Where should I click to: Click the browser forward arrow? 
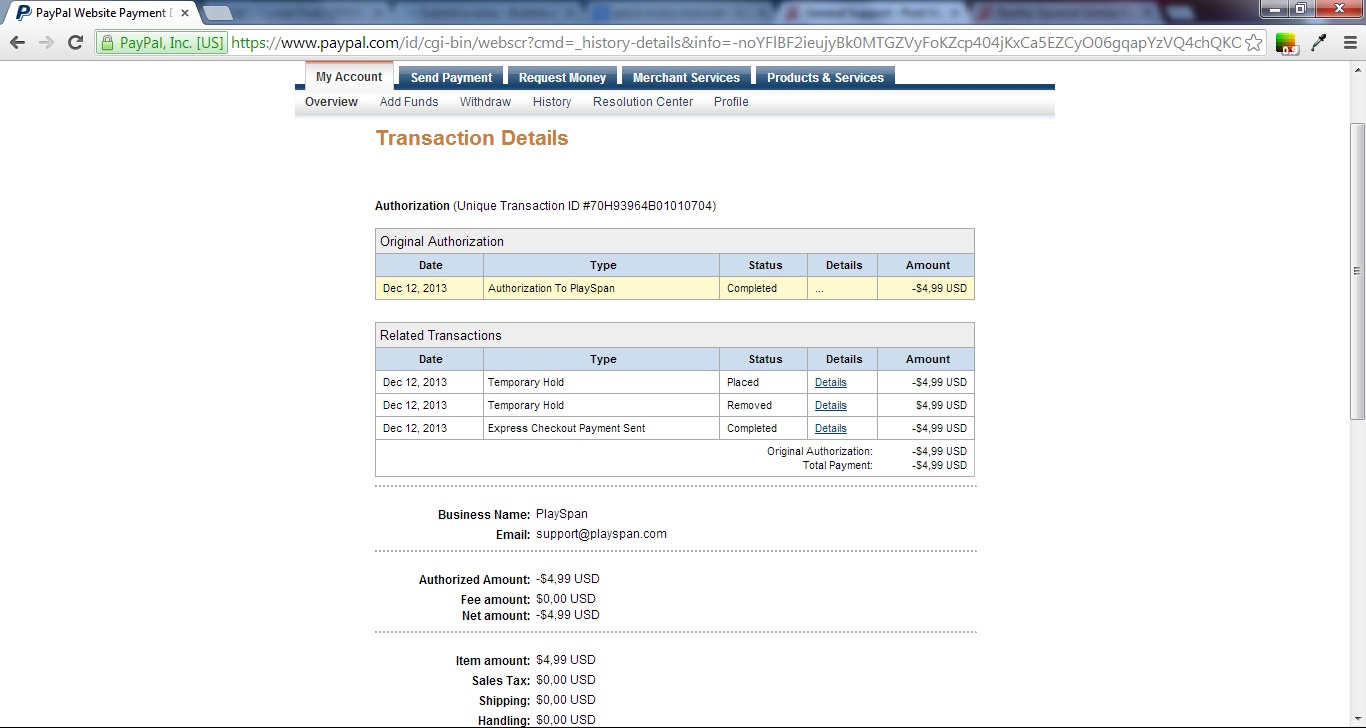[46, 42]
